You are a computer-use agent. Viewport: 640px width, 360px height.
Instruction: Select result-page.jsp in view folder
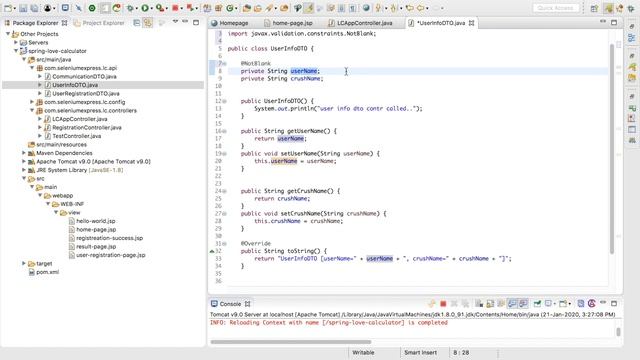[x=96, y=247]
